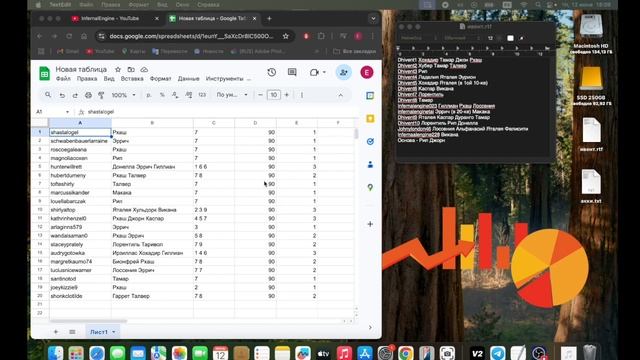Viewport: 640px width, 360px height.
Task: Select column B header
Action: point(152,122)
